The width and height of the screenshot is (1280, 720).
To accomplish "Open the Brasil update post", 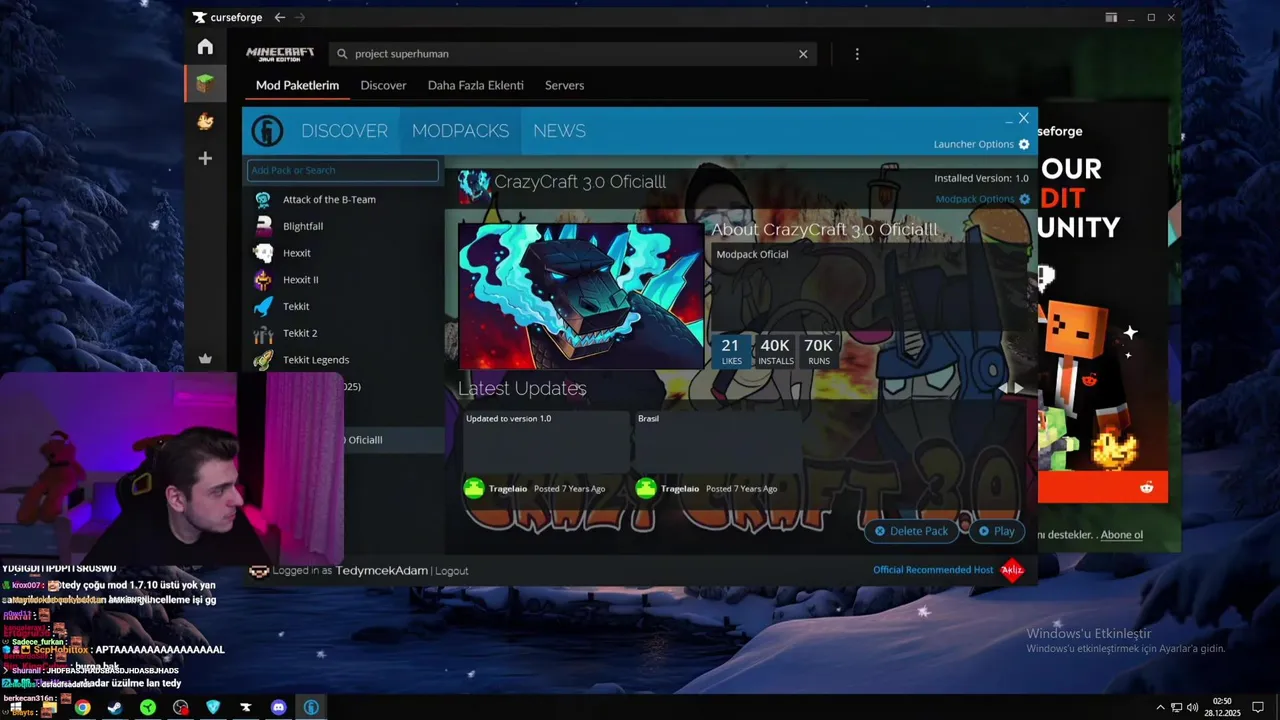I will click(x=718, y=440).
